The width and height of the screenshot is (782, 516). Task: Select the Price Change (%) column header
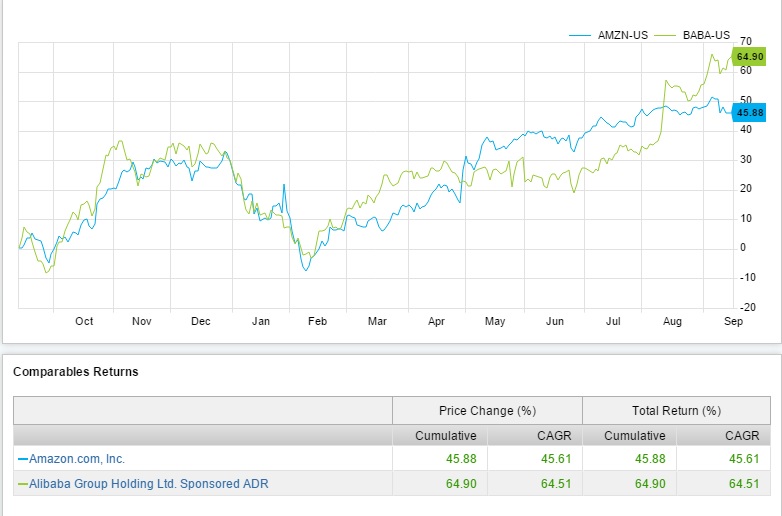[x=487, y=410]
